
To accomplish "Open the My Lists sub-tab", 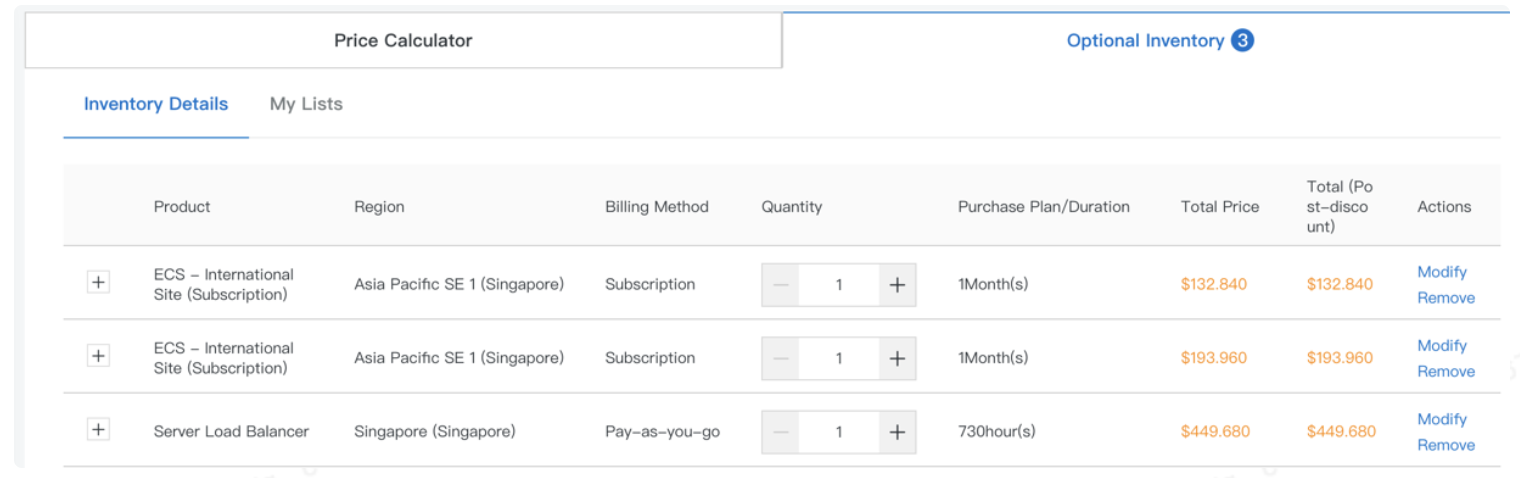I will (306, 104).
